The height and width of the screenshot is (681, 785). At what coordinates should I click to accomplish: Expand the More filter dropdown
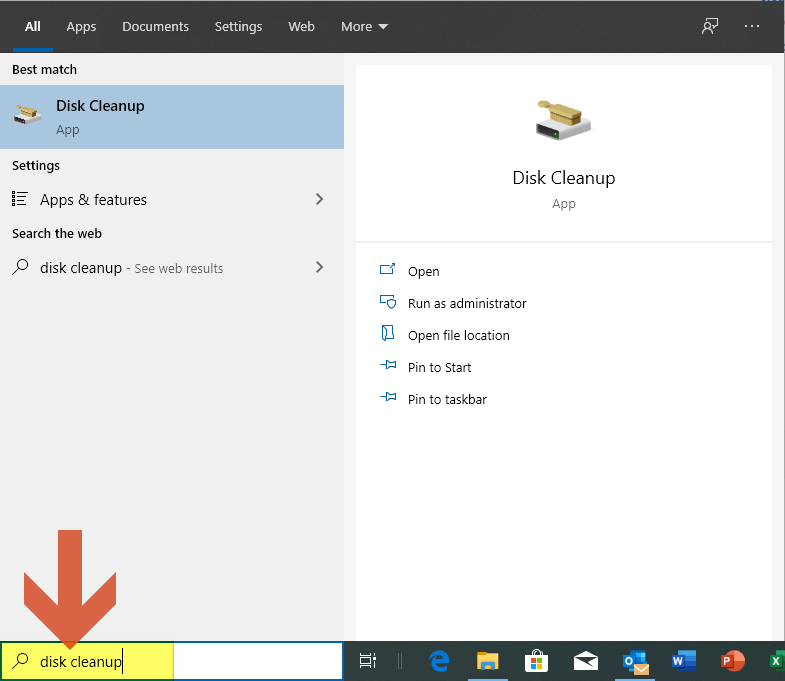point(364,27)
